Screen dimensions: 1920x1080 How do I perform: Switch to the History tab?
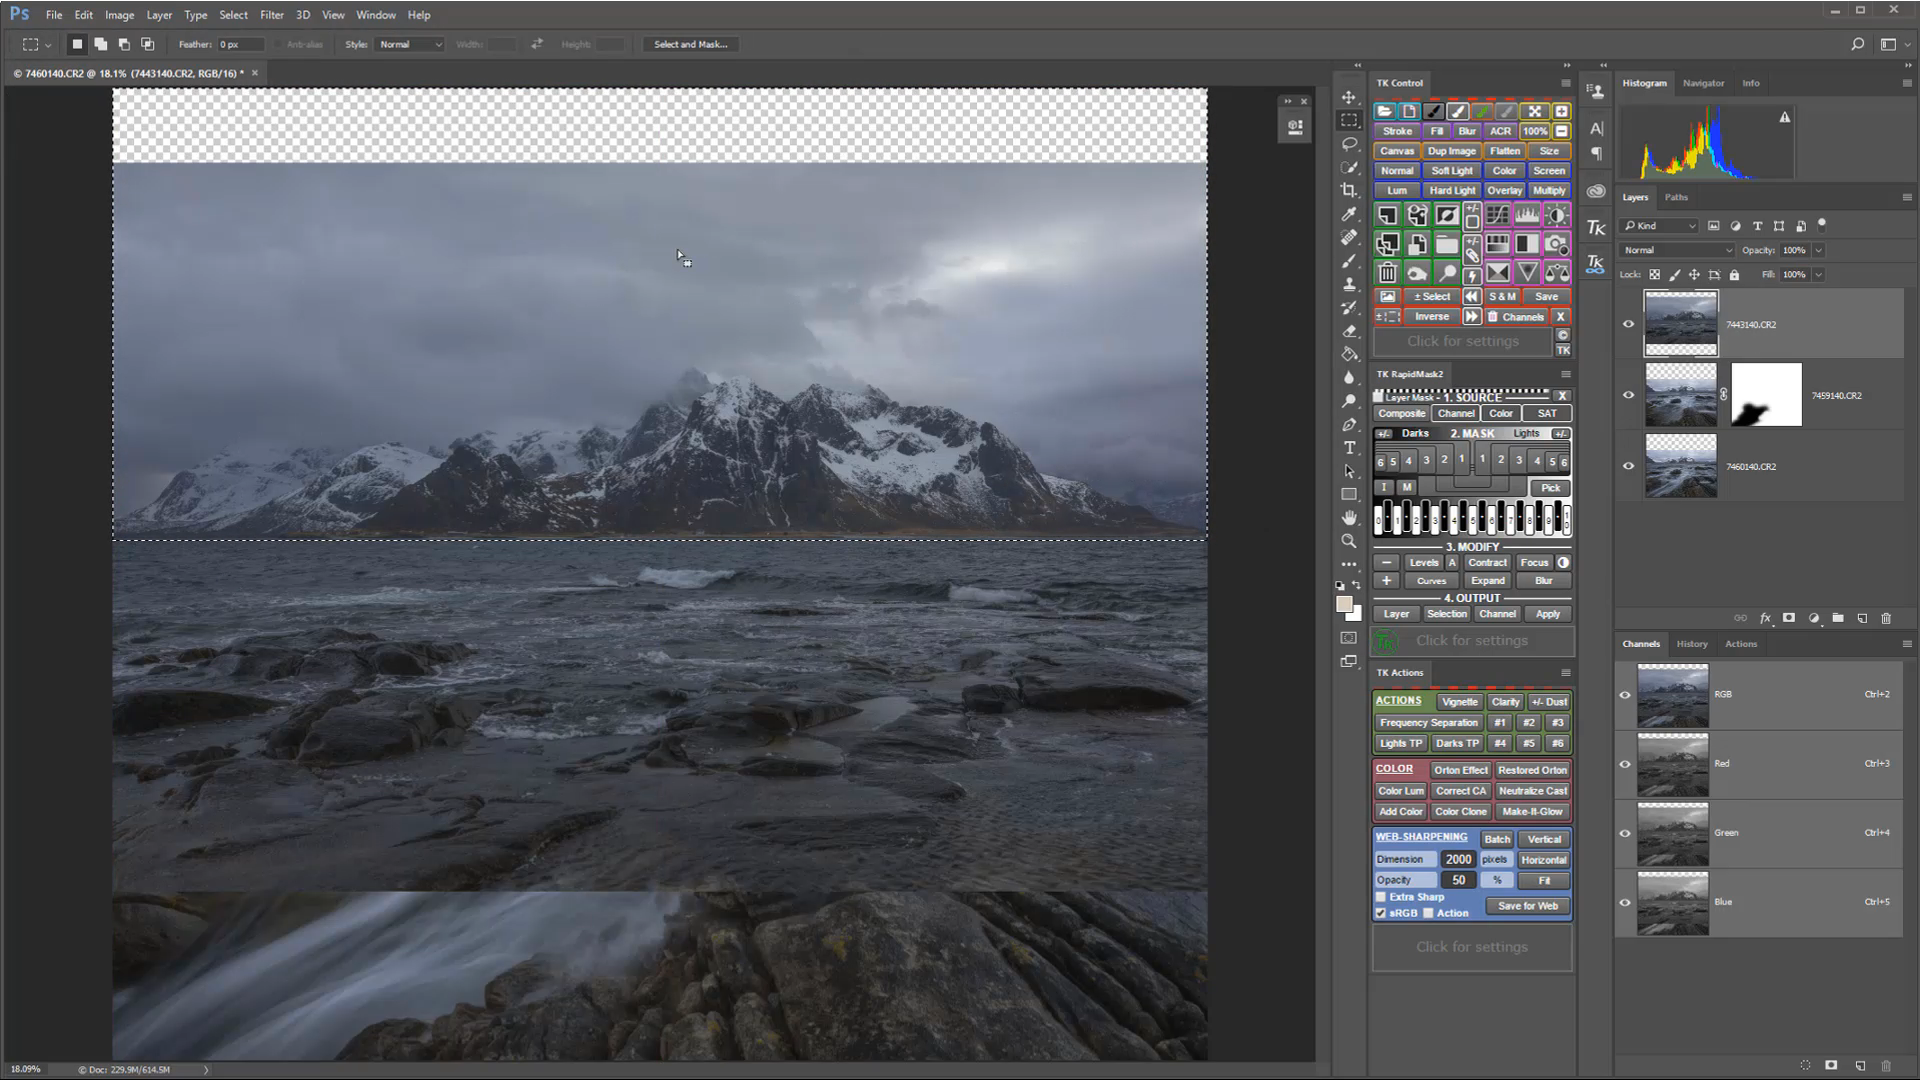(1691, 644)
